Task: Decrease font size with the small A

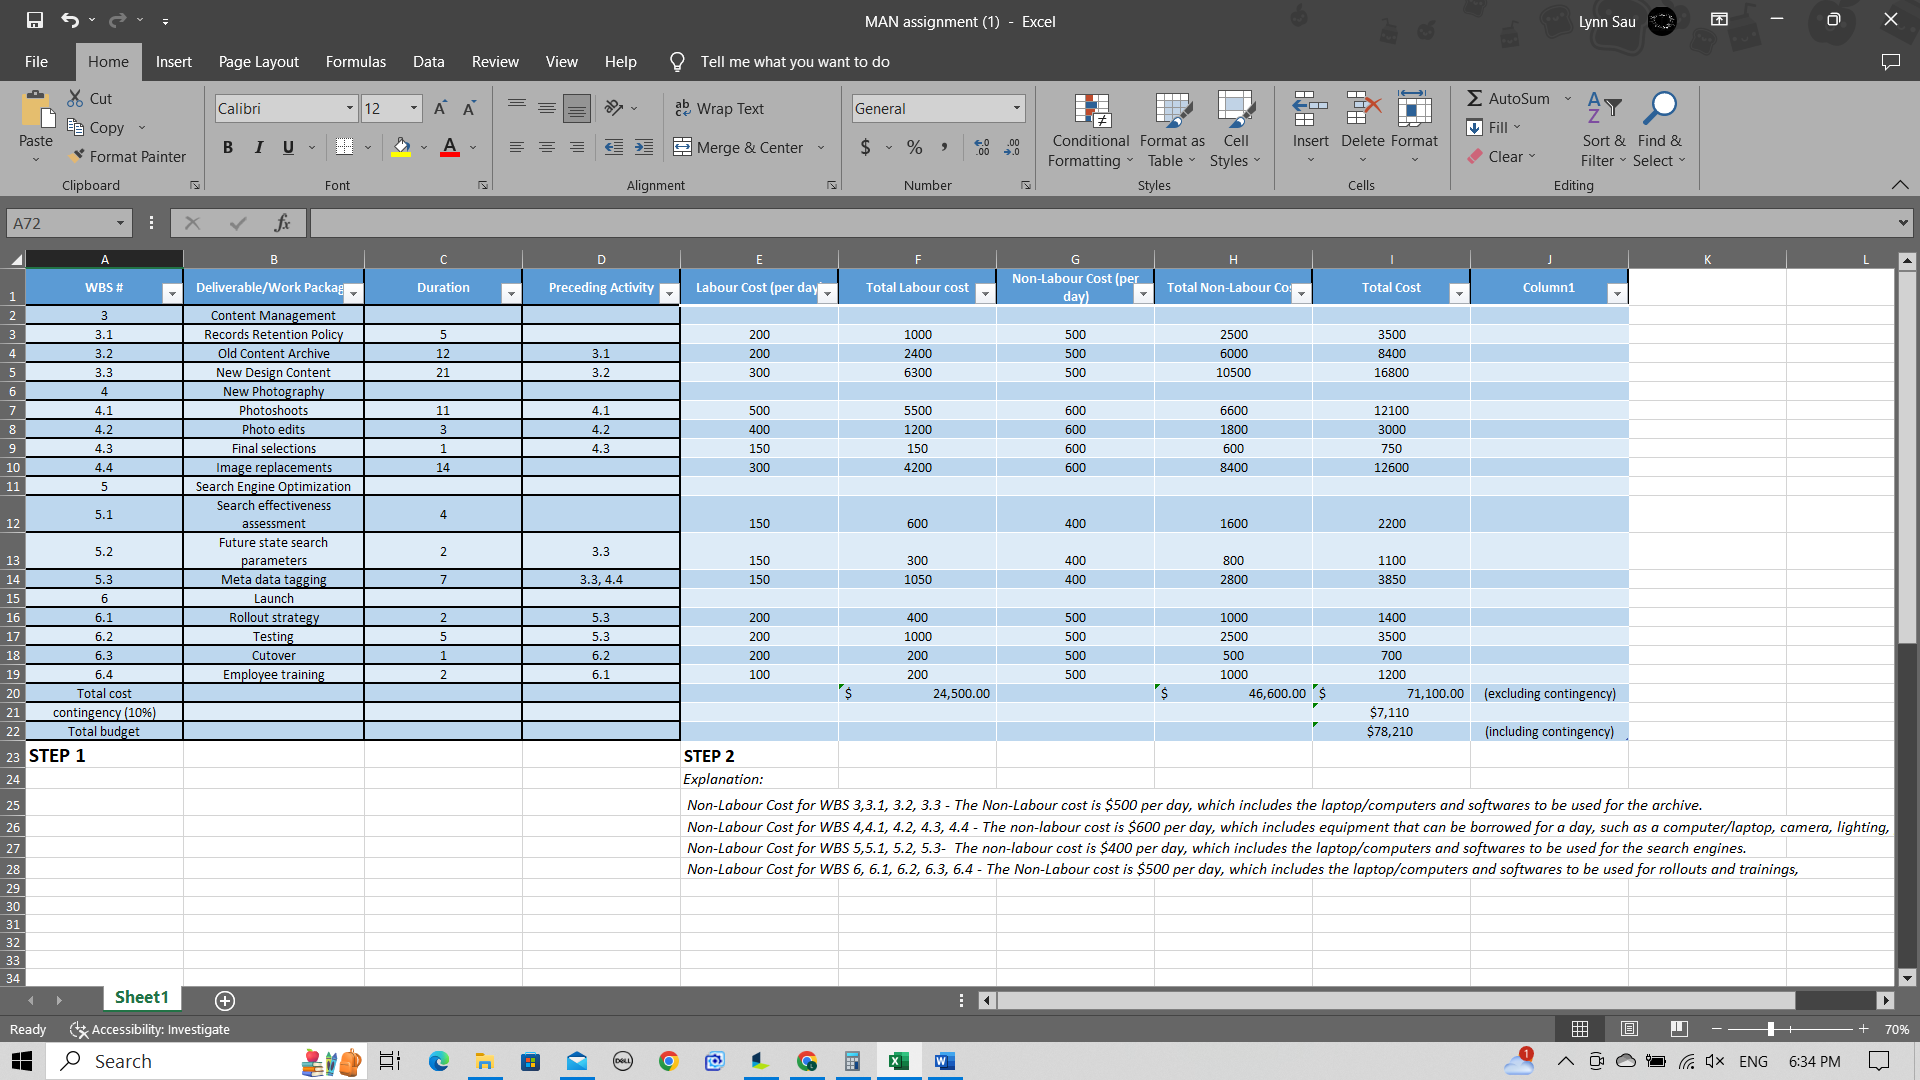Action: point(469,108)
